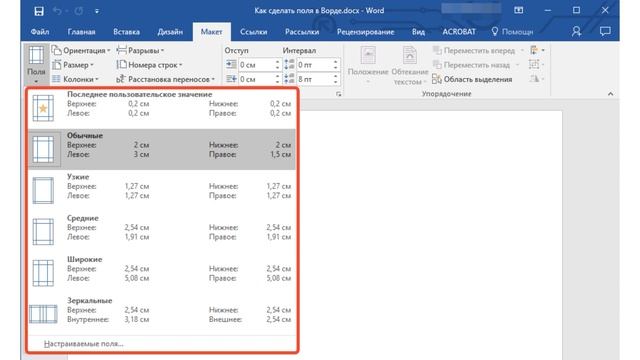Click the spacing after icon
The width and height of the screenshot is (640, 360).
(x=289, y=79)
